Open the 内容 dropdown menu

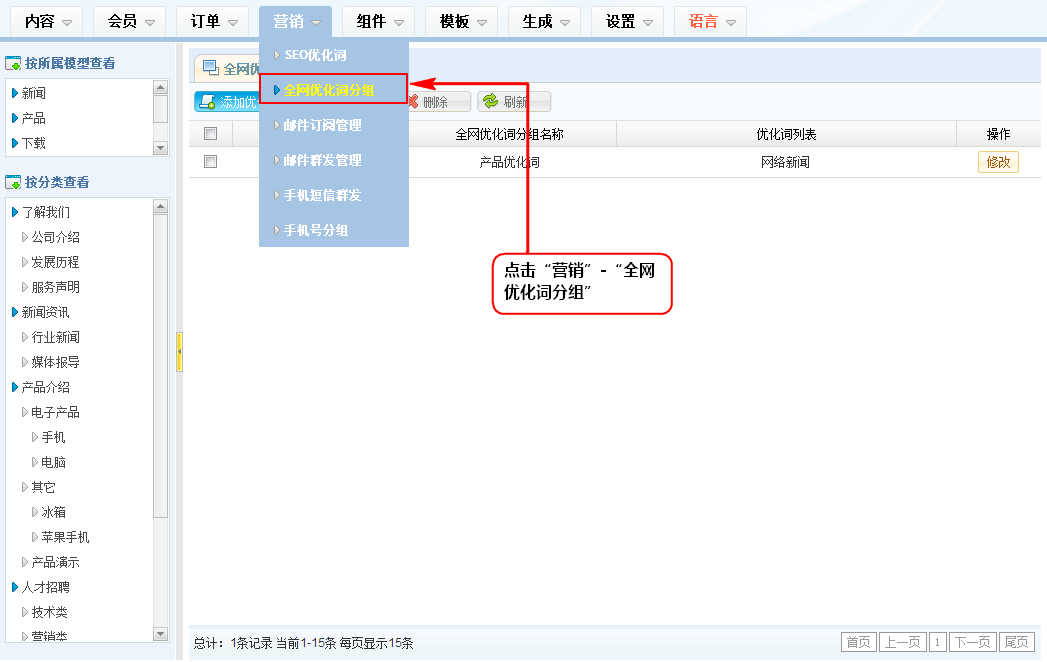coord(49,21)
